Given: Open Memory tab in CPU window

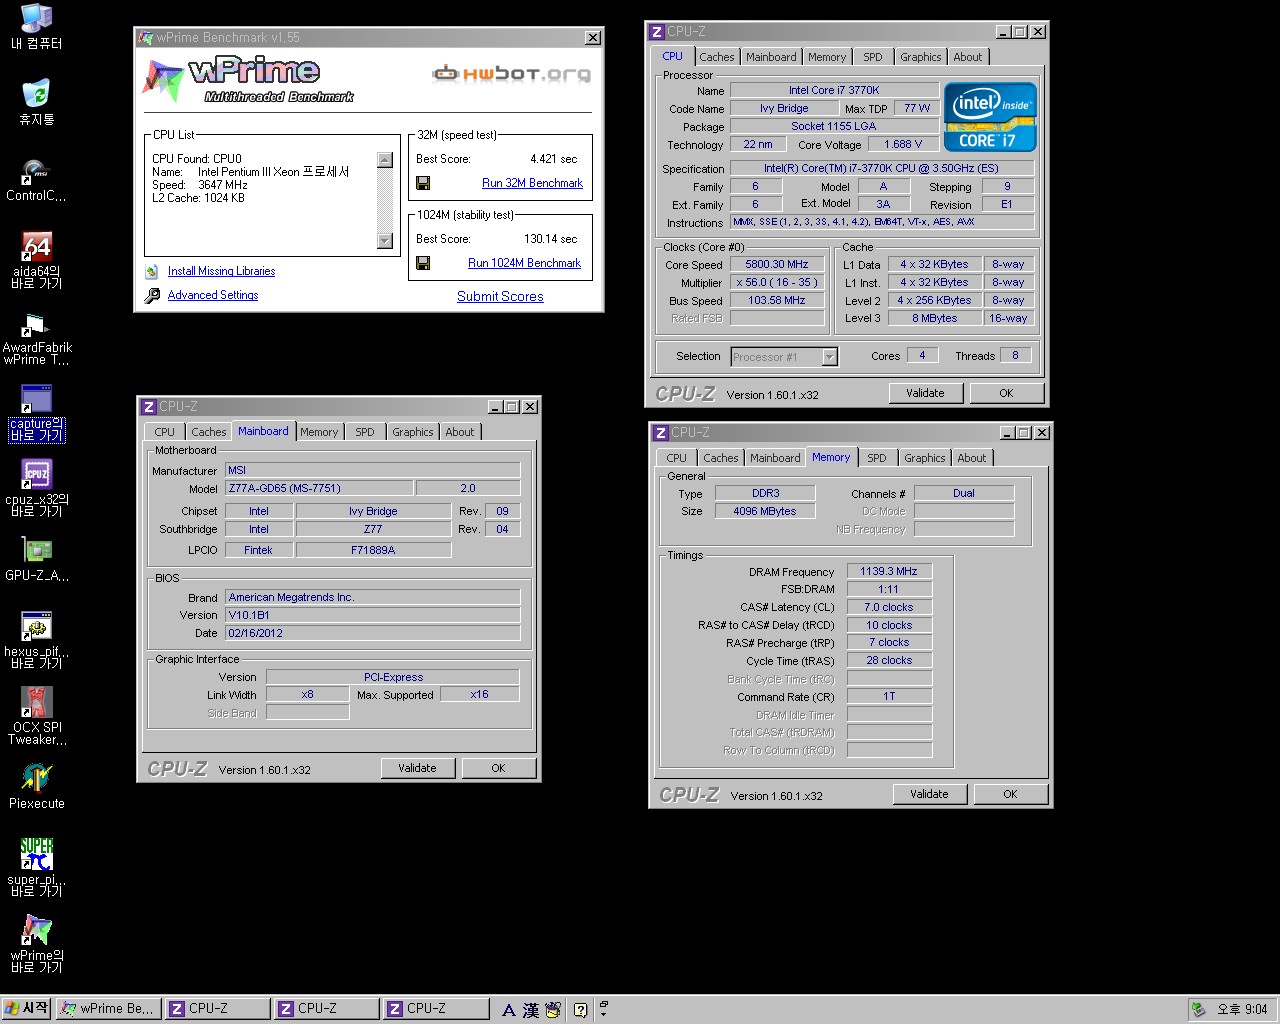Looking at the screenshot, I should 827,57.
